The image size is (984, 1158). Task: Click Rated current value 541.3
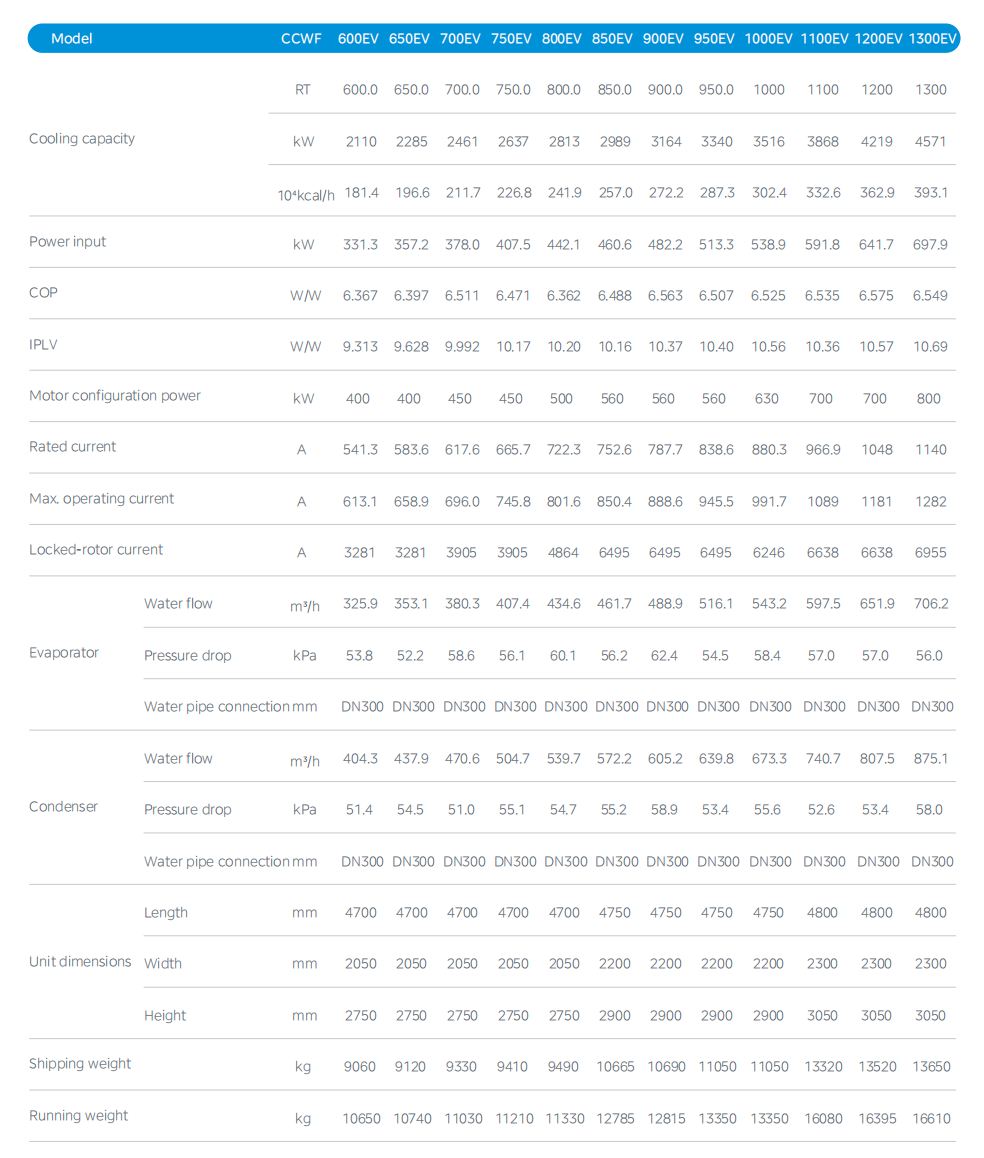(360, 450)
